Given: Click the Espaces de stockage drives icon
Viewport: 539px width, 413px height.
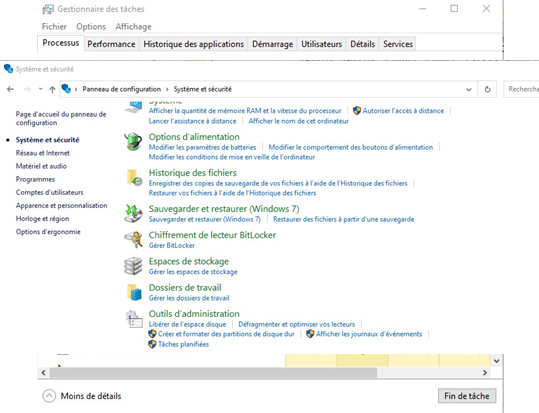Looking at the screenshot, I should 133,266.
